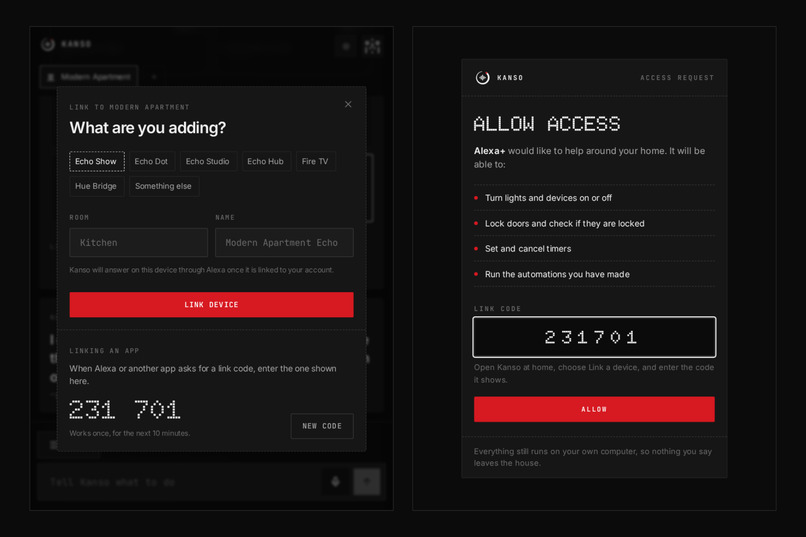
Task: Click the 231 701 code in the dialog
Action: click(124, 410)
